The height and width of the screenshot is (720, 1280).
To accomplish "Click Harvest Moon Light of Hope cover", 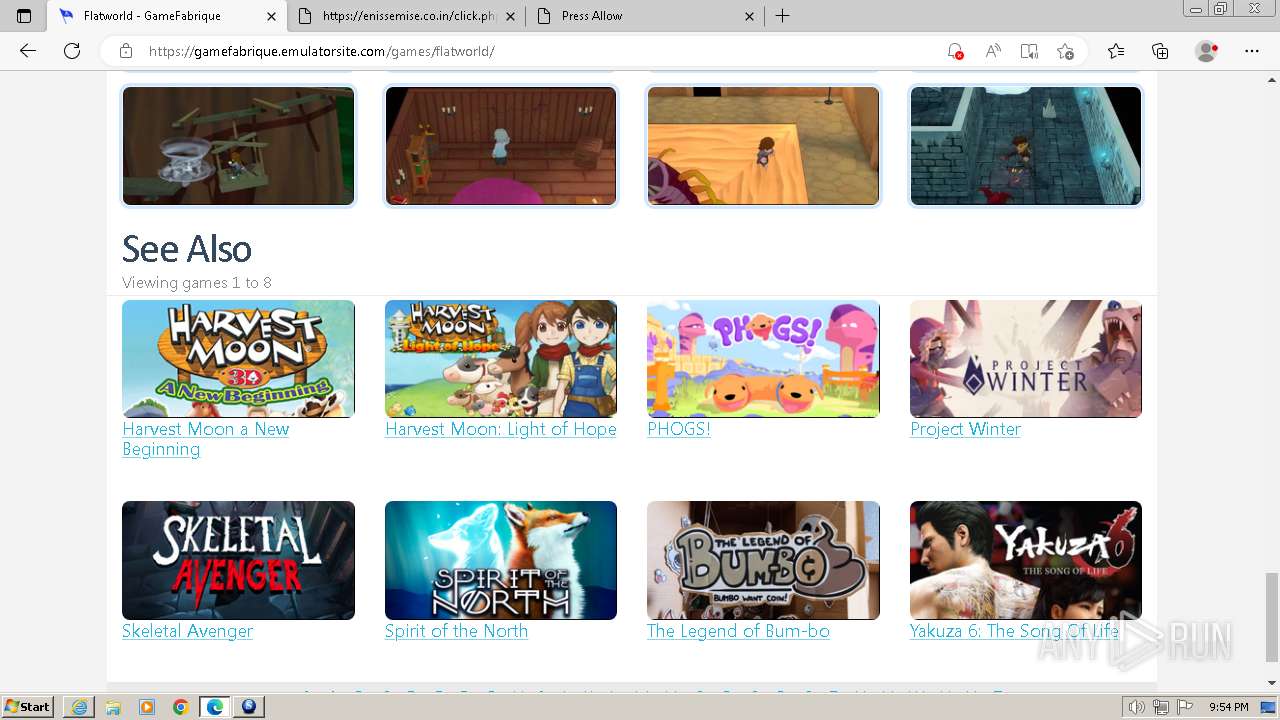I will tap(501, 359).
